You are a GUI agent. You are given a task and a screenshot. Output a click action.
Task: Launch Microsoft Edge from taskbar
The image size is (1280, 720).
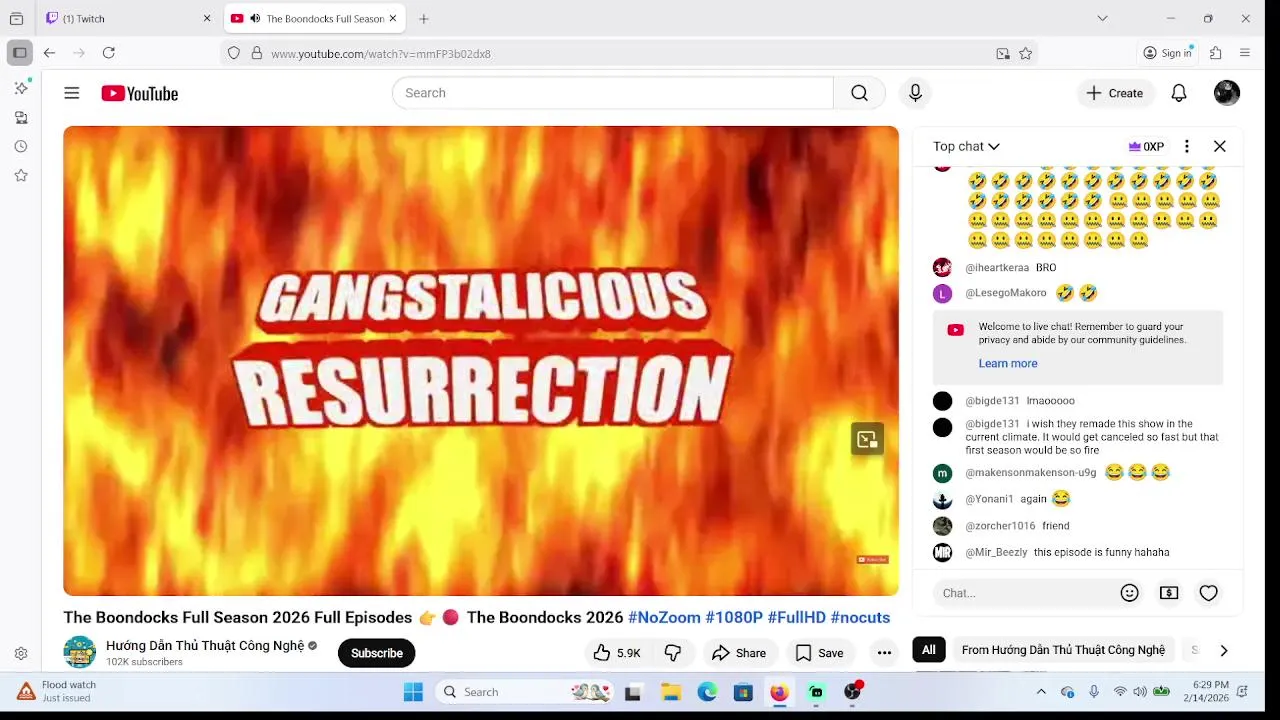(707, 692)
